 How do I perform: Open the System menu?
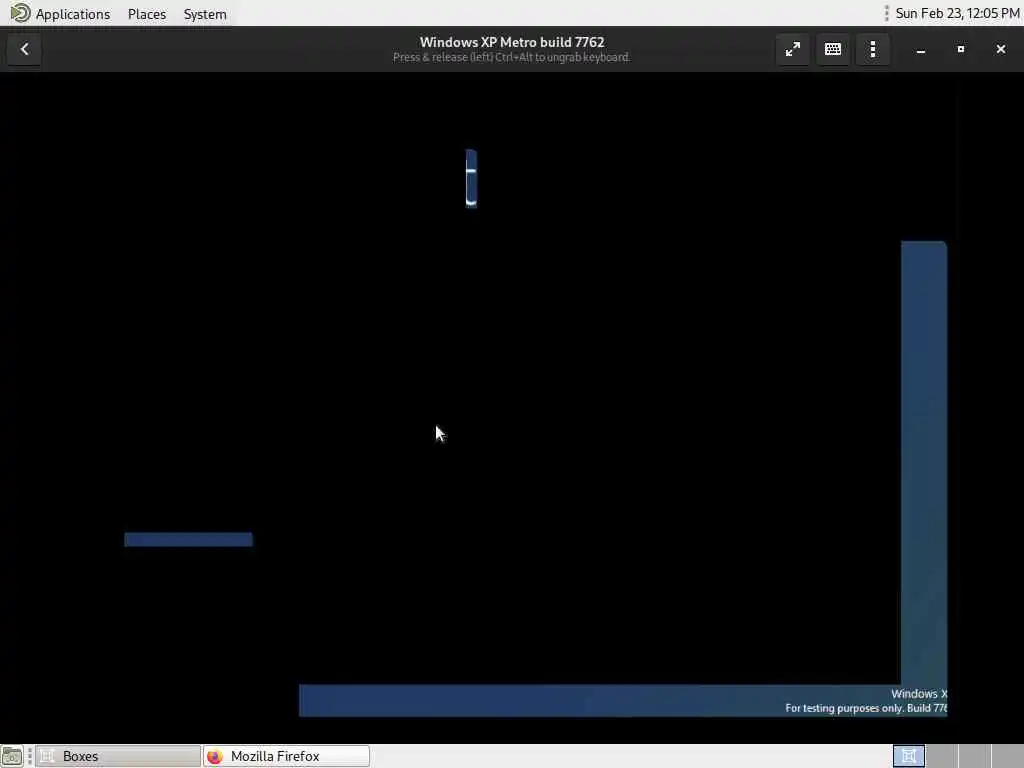(205, 14)
